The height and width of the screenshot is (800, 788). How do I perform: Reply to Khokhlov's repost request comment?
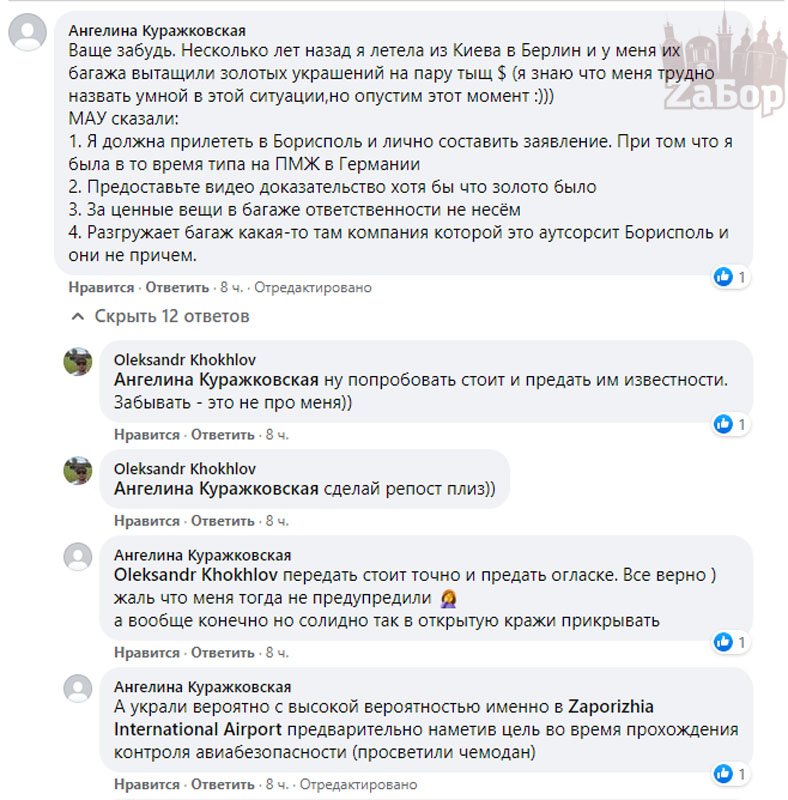tap(223, 521)
